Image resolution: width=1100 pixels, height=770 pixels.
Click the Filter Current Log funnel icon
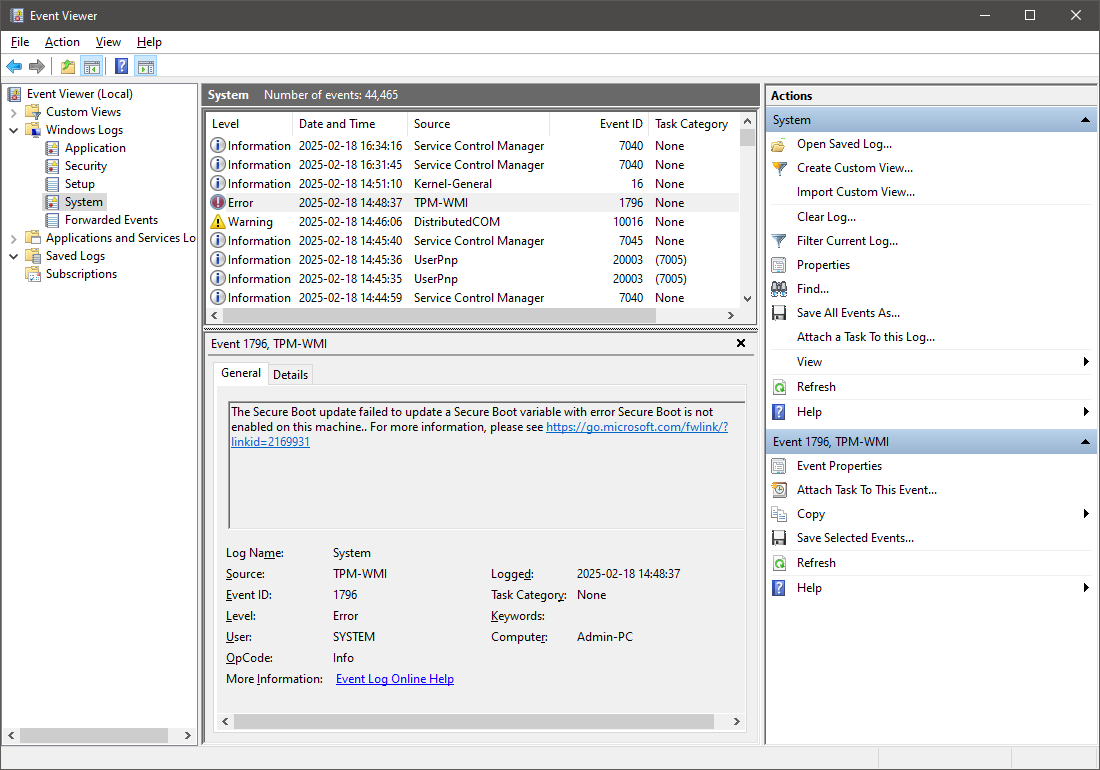[x=779, y=241]
